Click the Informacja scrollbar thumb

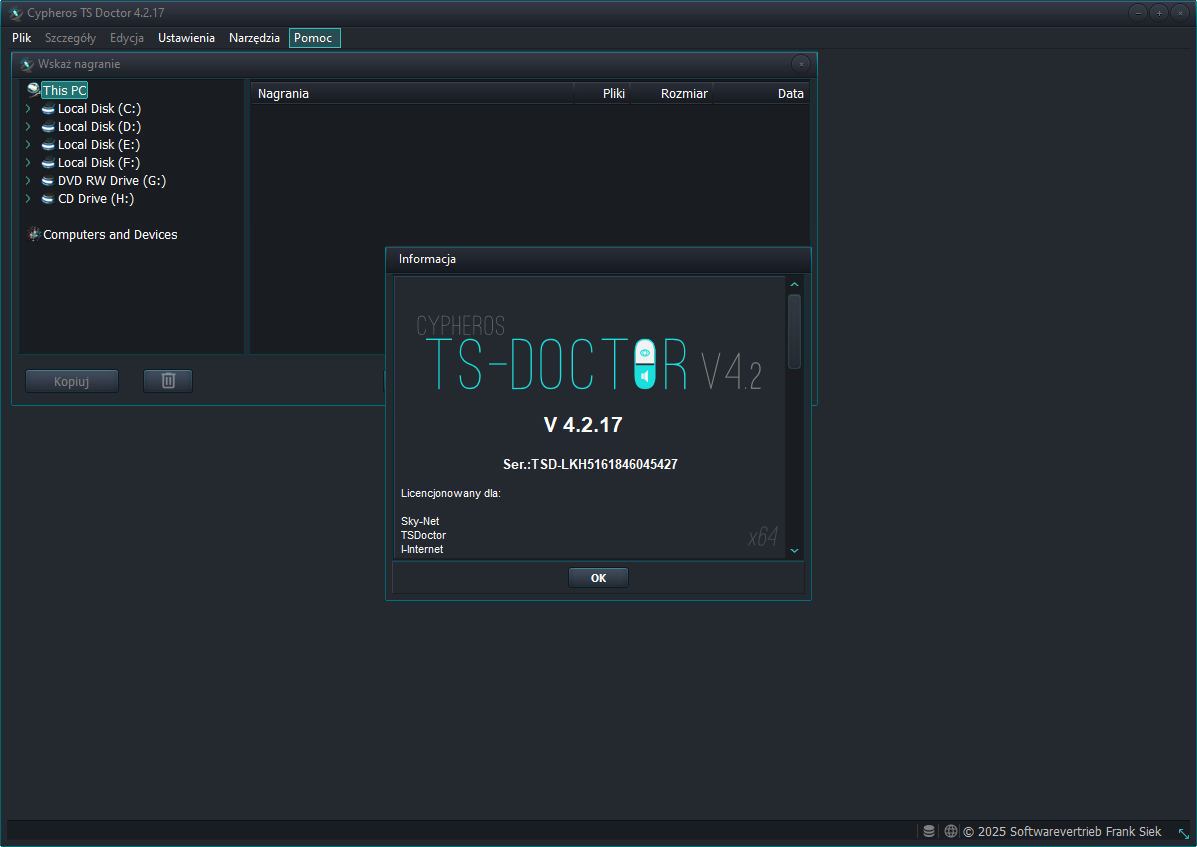794,332
